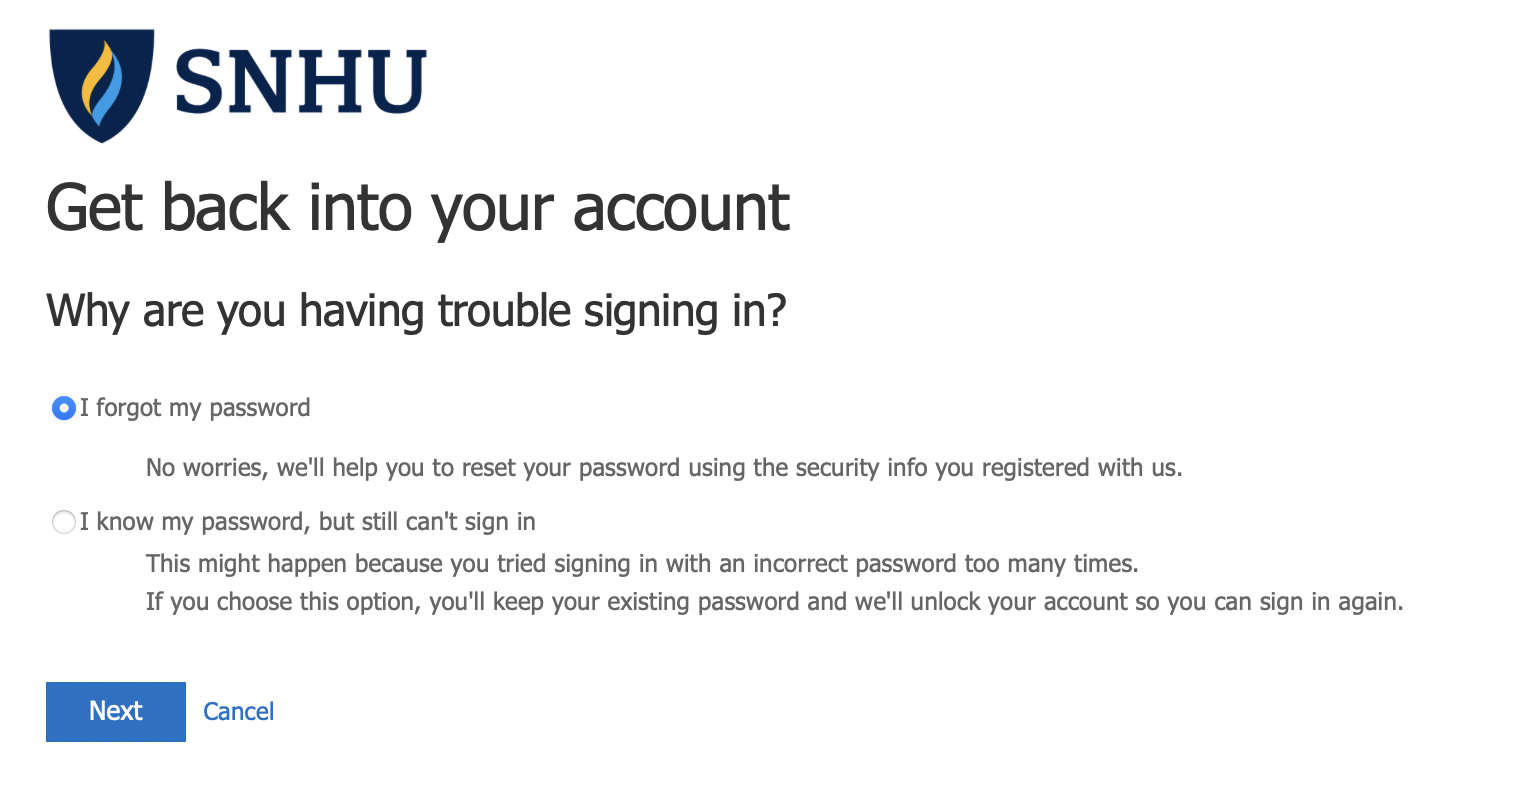Click the 'Get back into your account' heading
The image size is (1522, 792).
tap(418, 208)
